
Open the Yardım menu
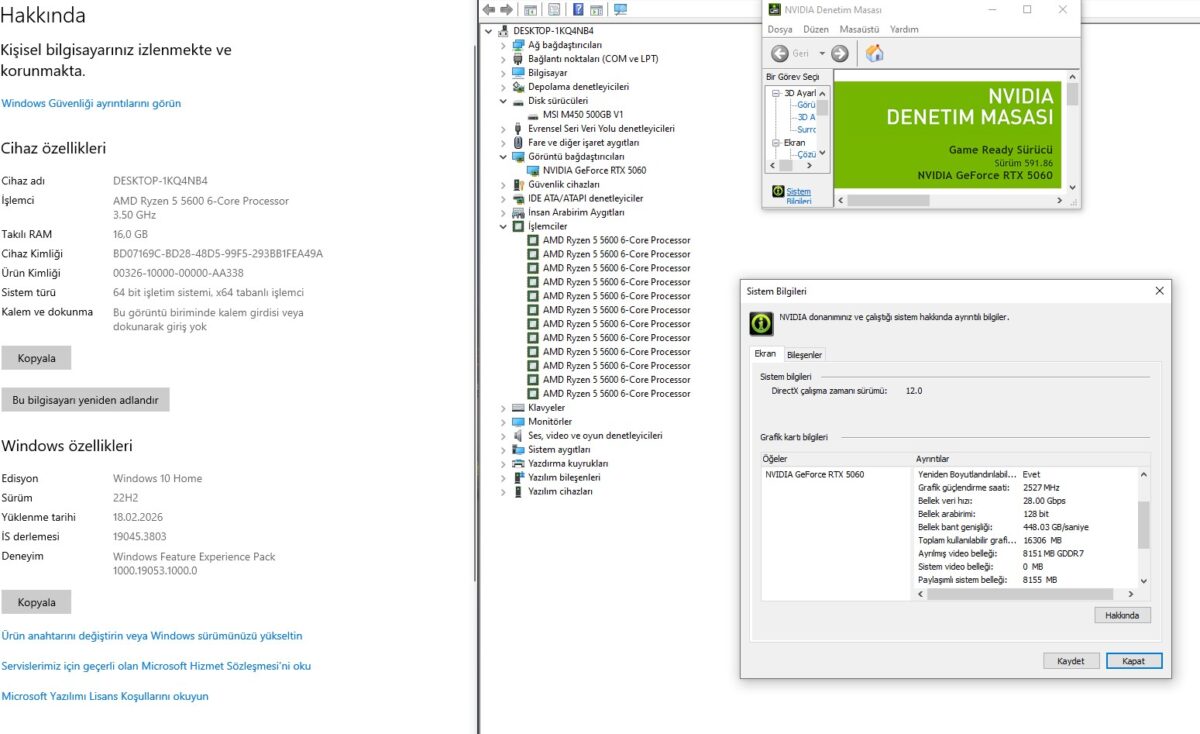(x=904, y=29)
